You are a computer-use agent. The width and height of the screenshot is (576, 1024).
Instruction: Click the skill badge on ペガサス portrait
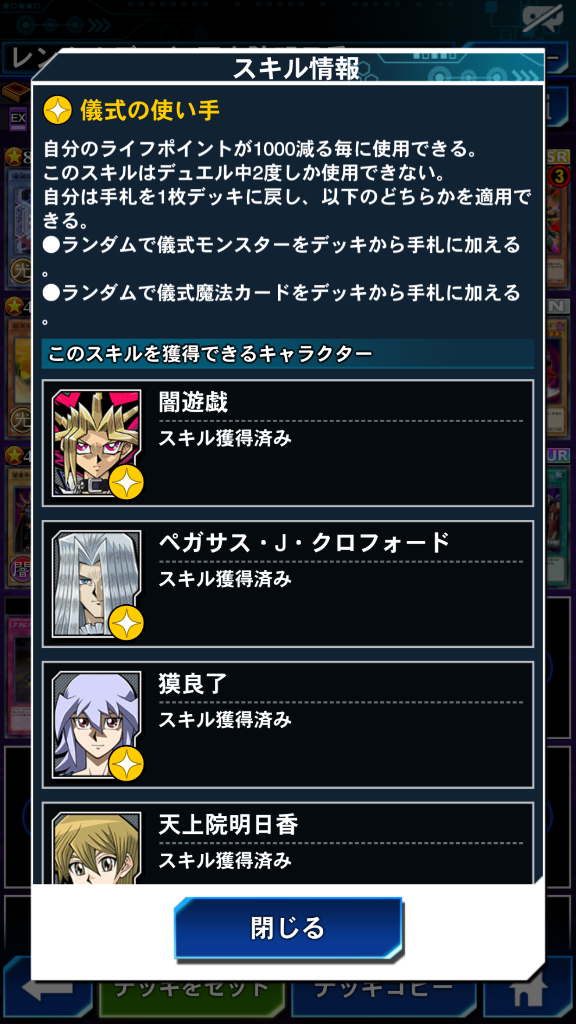126,623
